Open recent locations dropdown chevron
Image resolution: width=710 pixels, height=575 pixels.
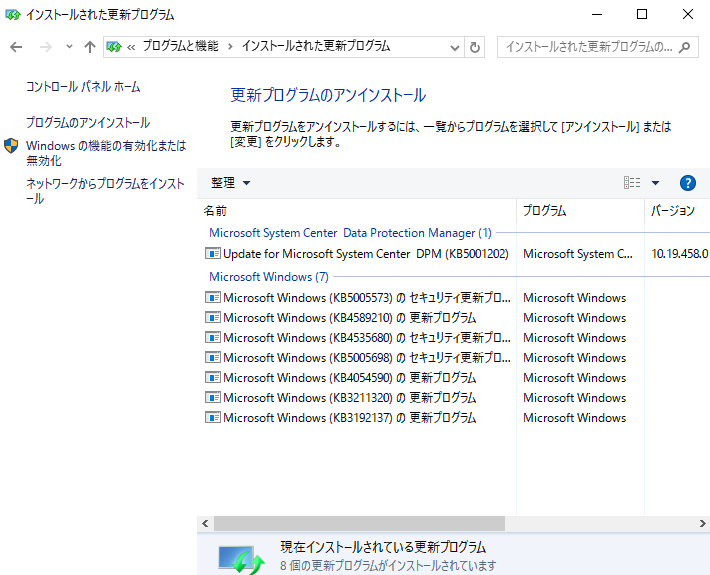click(69, 46)
